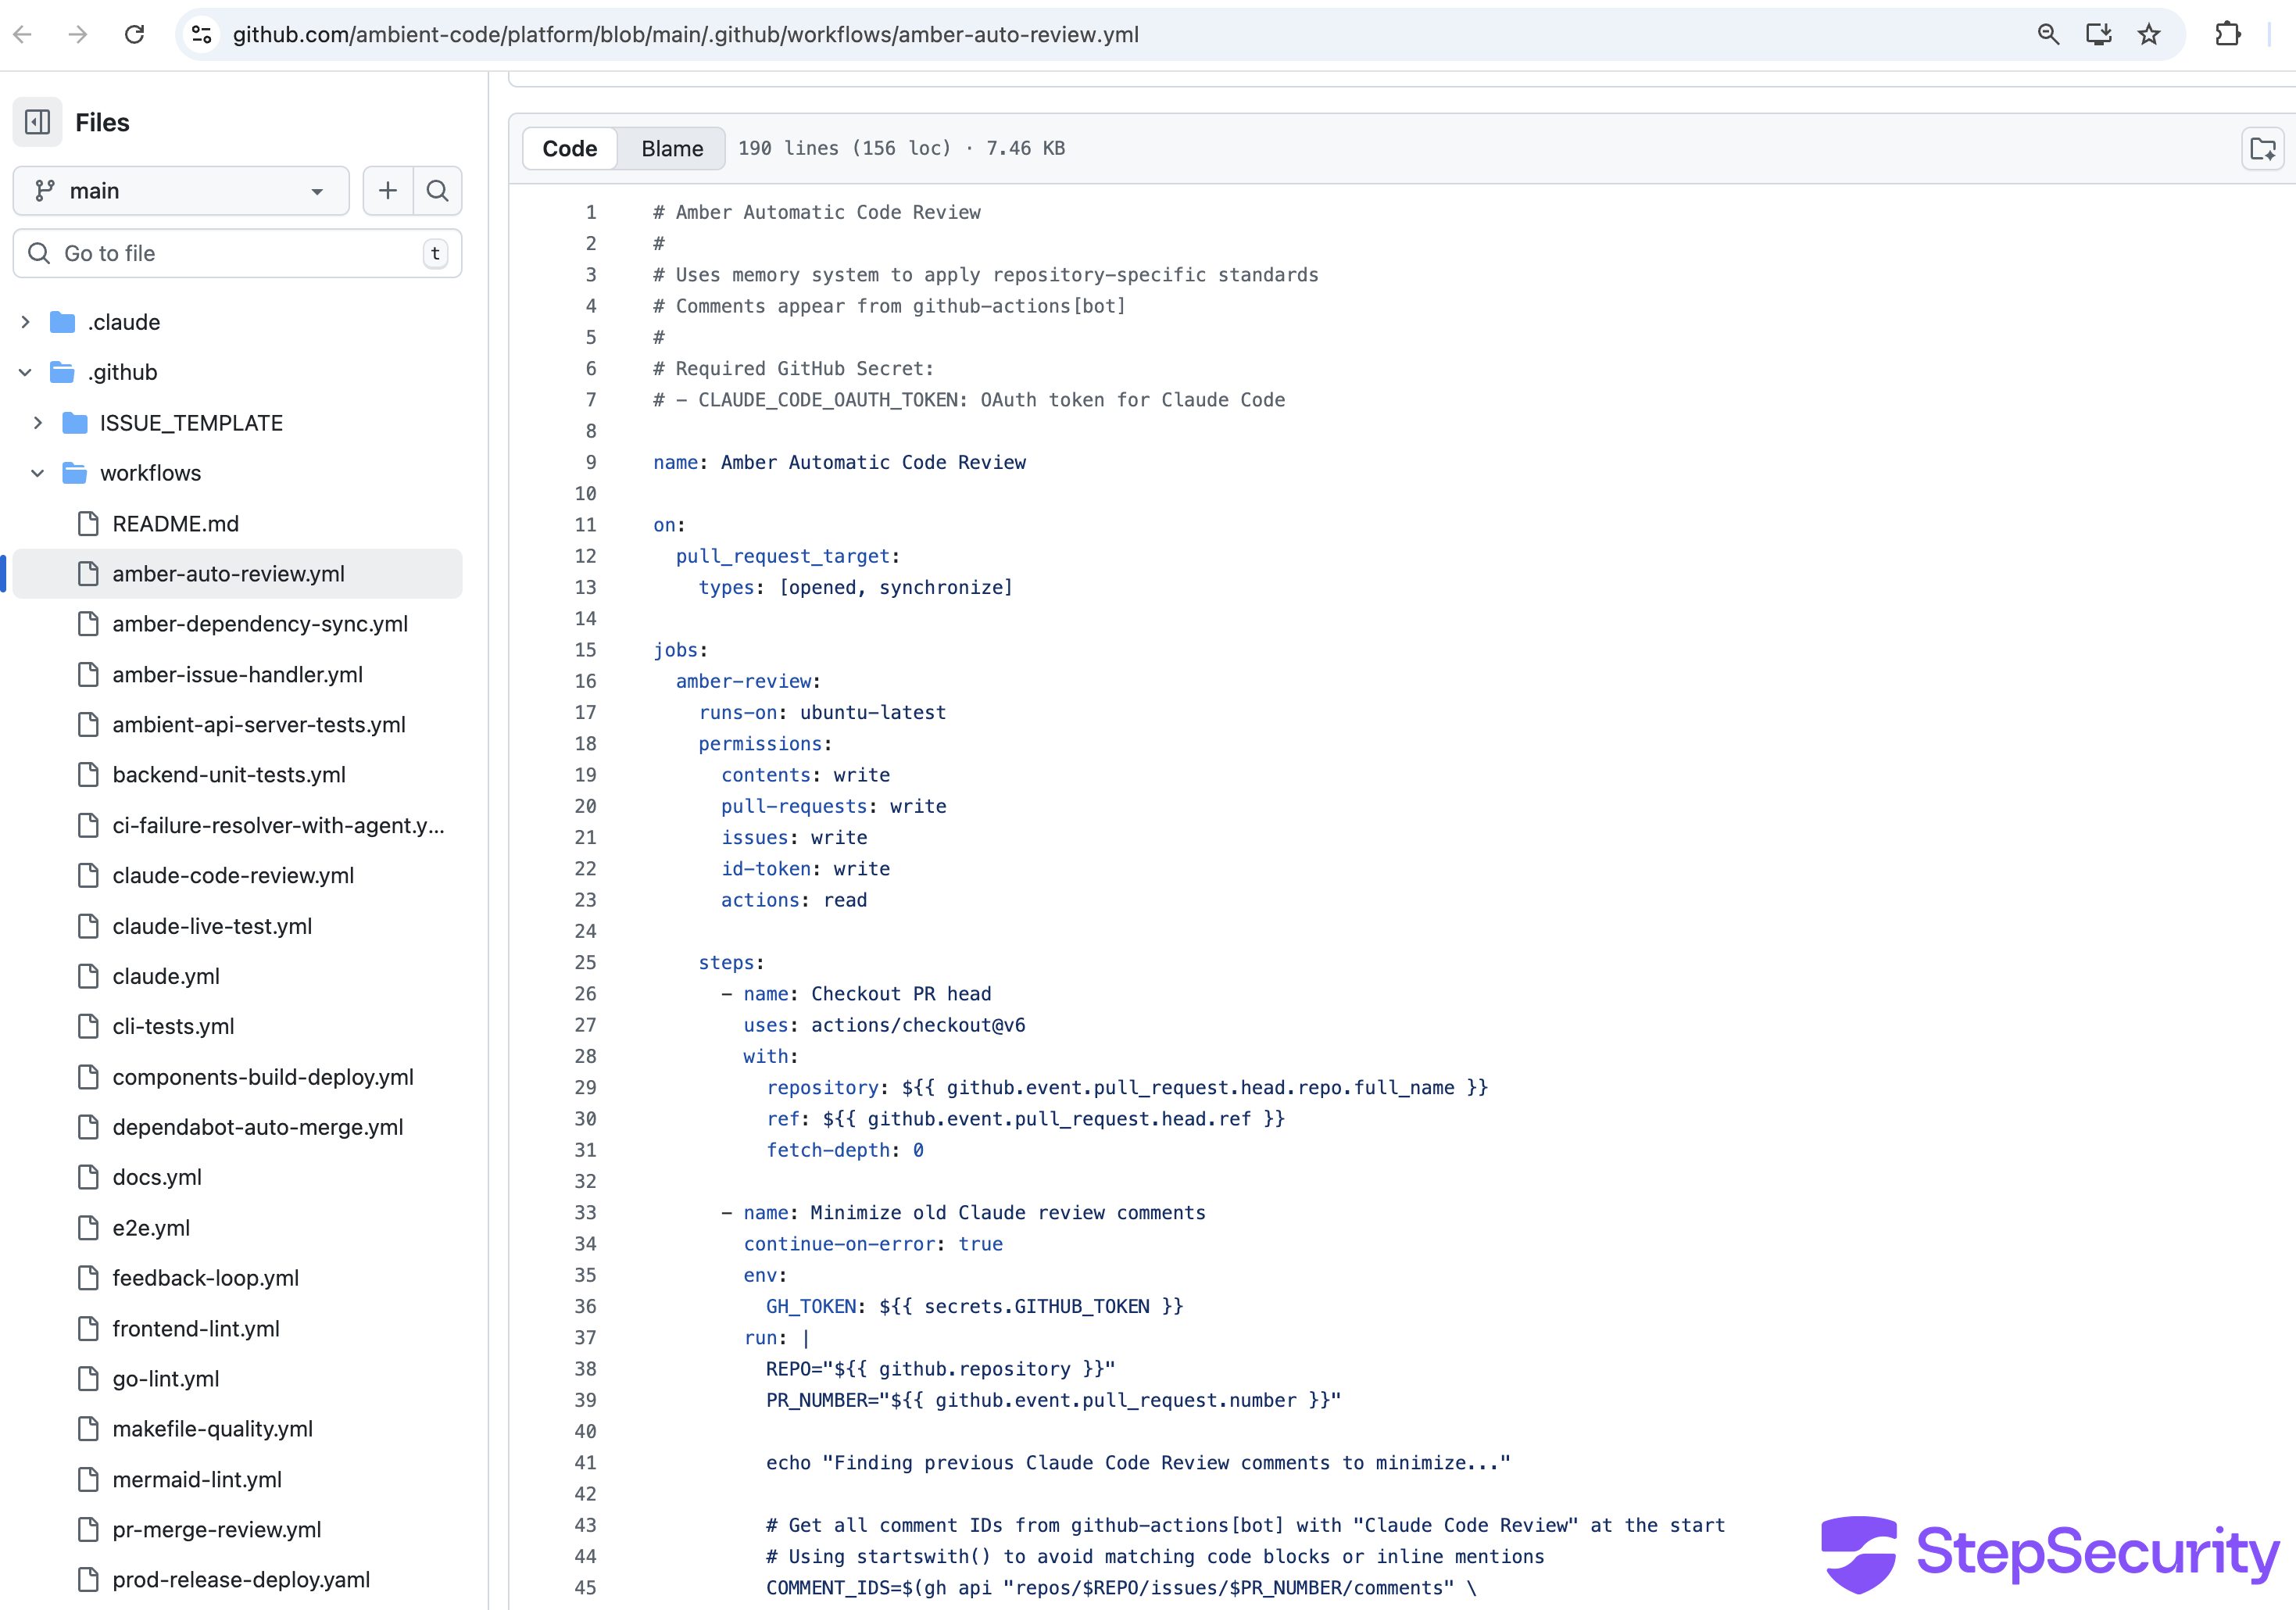
Task: Open the Copilot file icon at top right
Action: (2262, 149)
